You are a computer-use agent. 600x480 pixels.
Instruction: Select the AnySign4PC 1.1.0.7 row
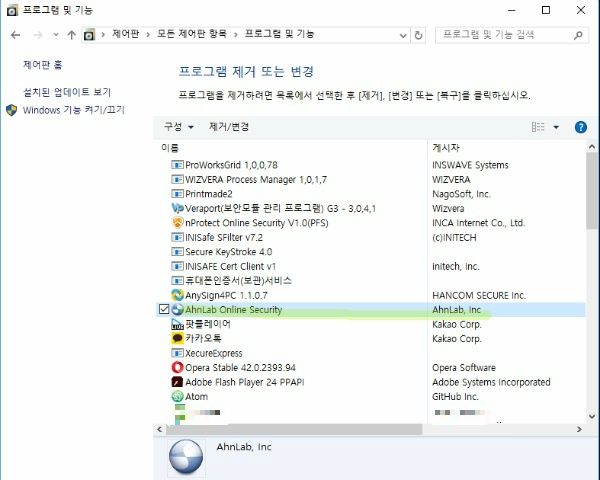tap(370, 295)
